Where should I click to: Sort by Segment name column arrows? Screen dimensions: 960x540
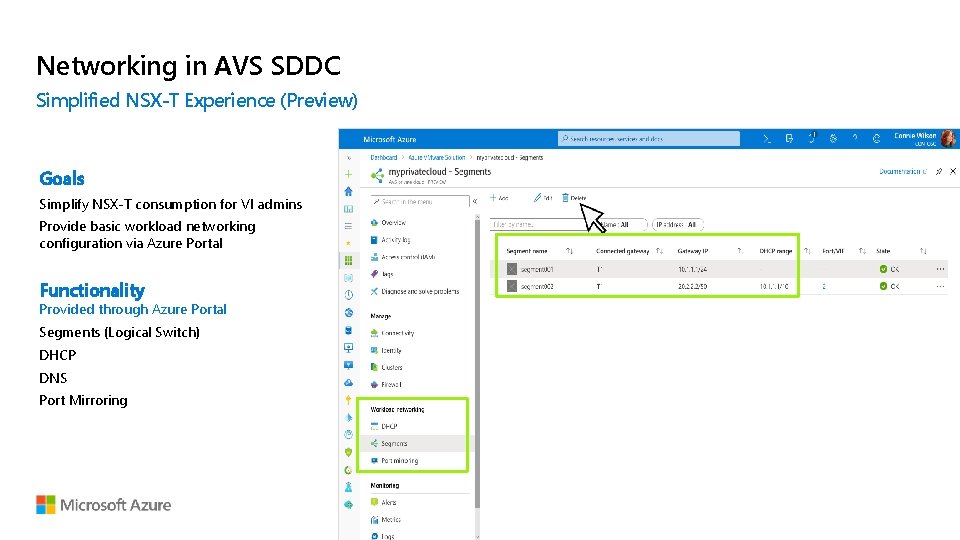point(569,251)
